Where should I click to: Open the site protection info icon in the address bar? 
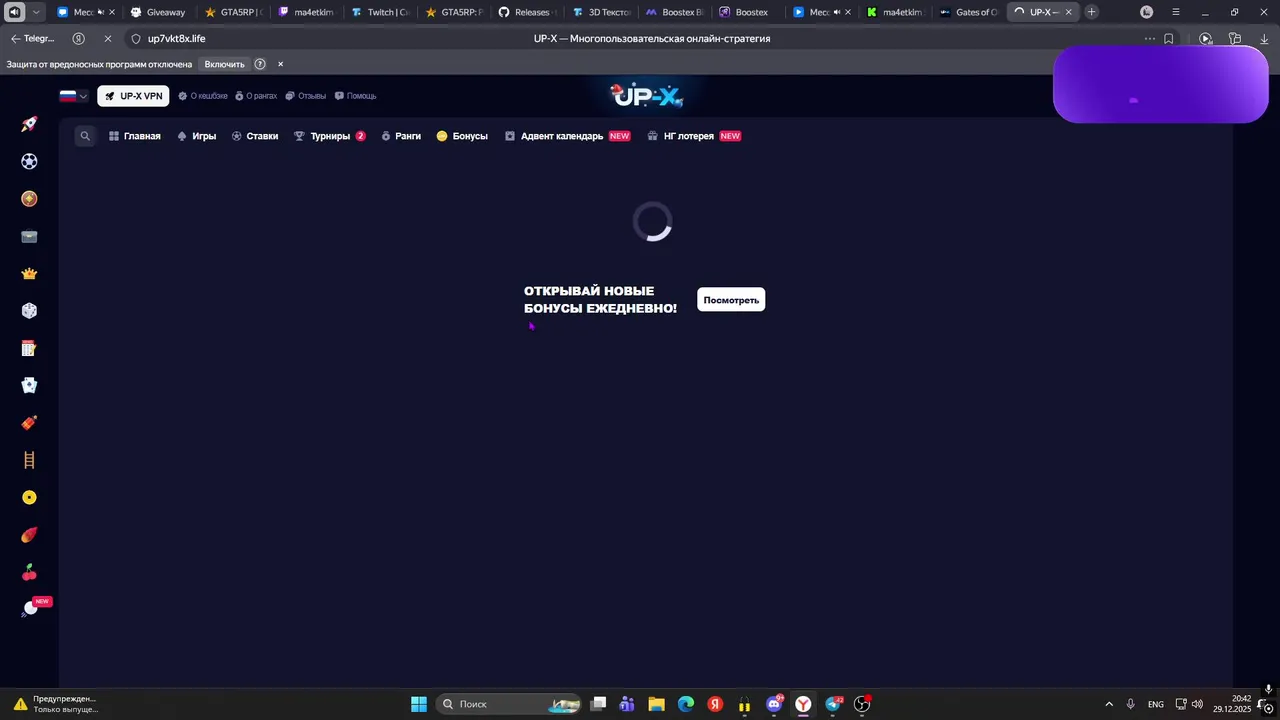coord(136,39)
